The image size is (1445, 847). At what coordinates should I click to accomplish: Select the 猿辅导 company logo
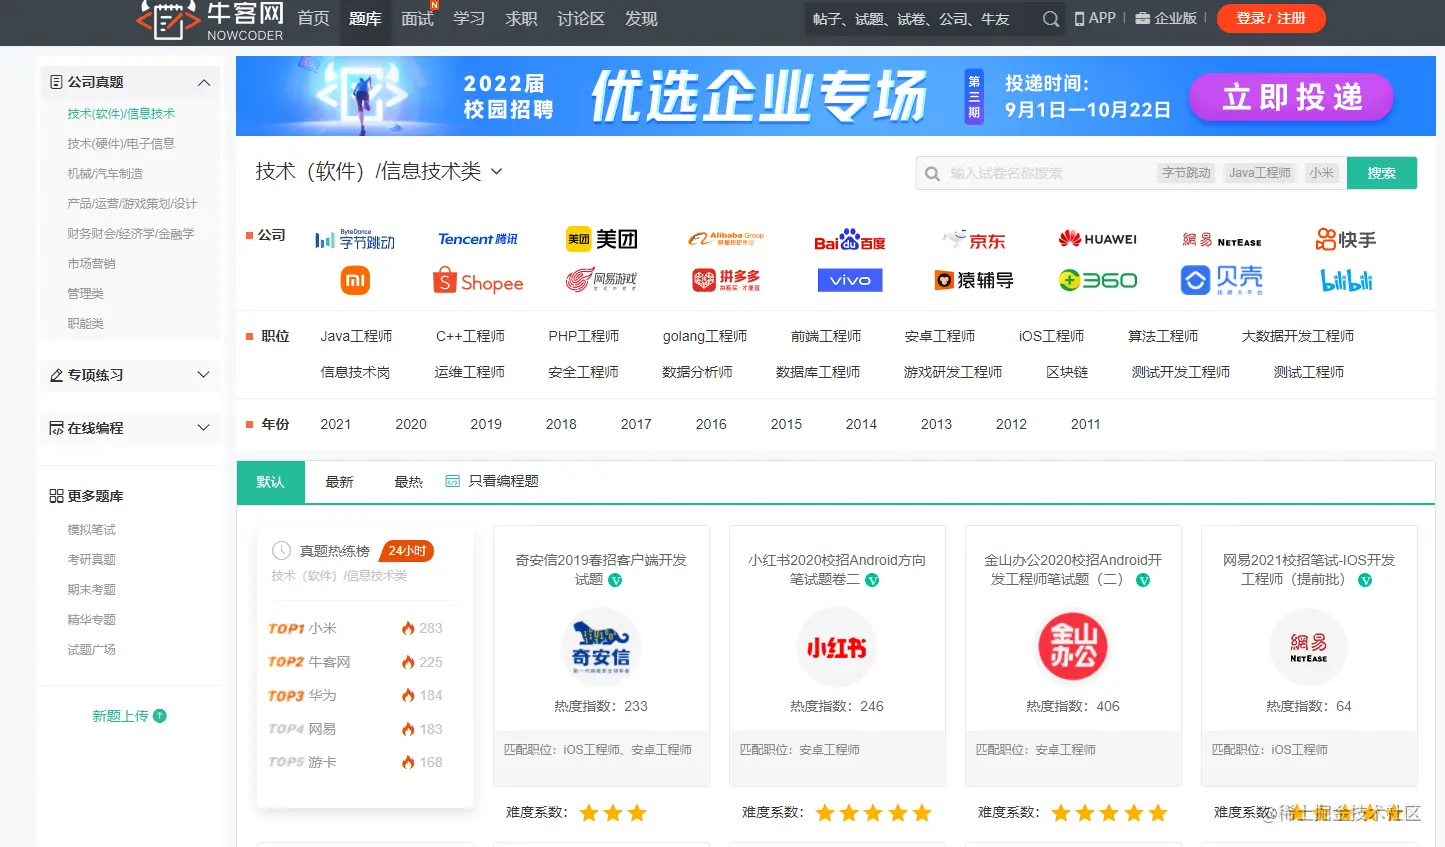click(974, 280)
